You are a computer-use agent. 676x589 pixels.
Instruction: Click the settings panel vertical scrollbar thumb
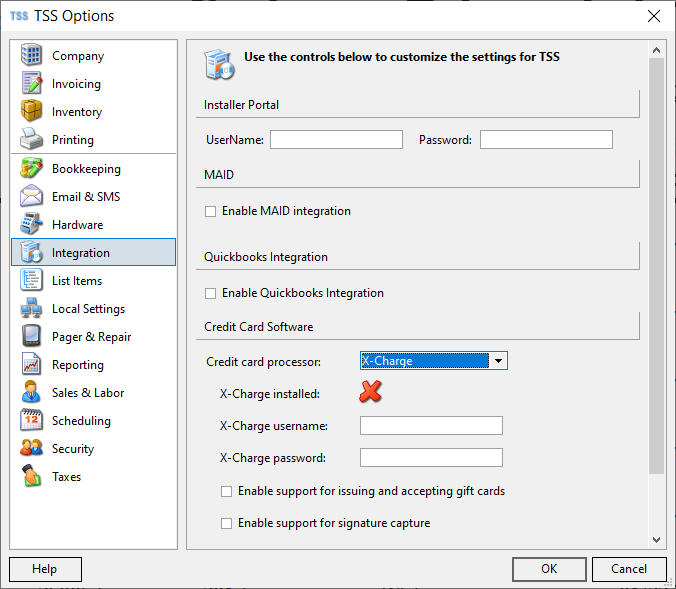click(x=656, y=265)
